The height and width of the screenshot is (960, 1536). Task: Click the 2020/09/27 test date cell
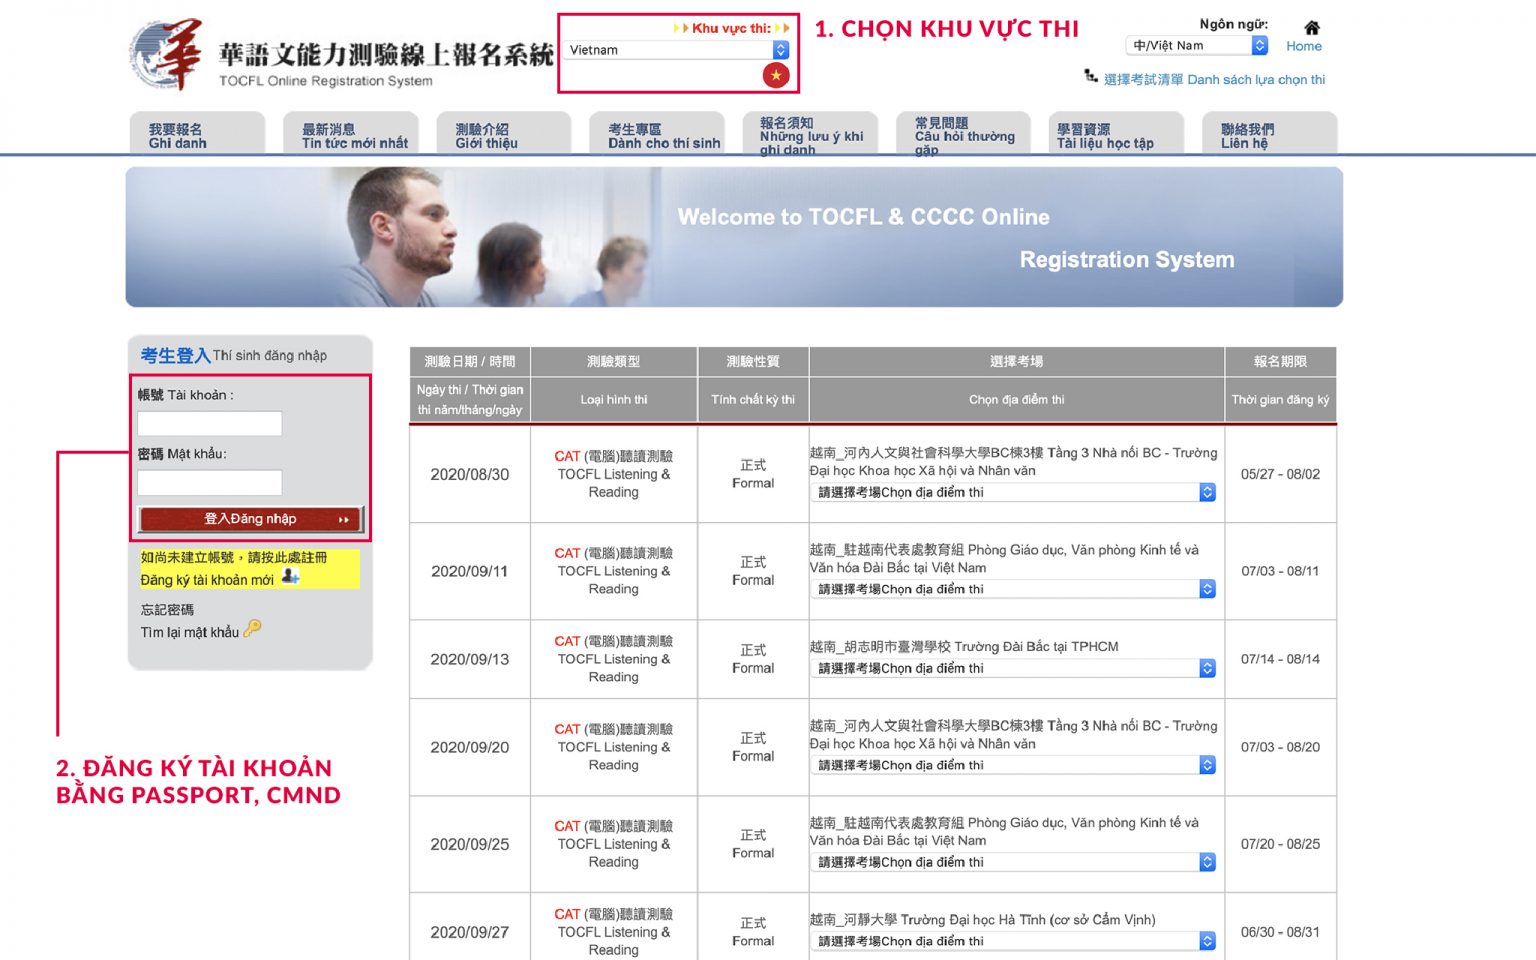coord(470,932)
